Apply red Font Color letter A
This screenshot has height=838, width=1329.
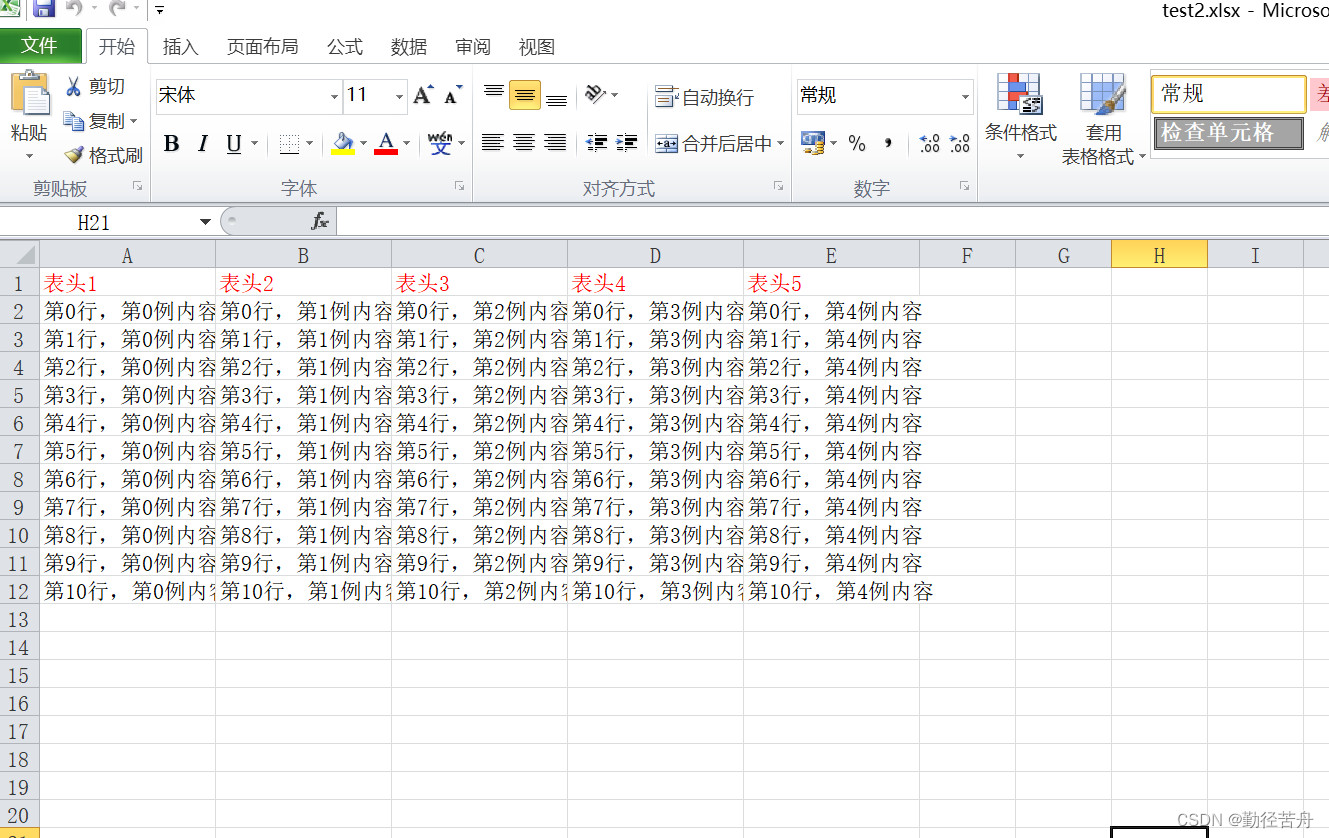(386, 144)
